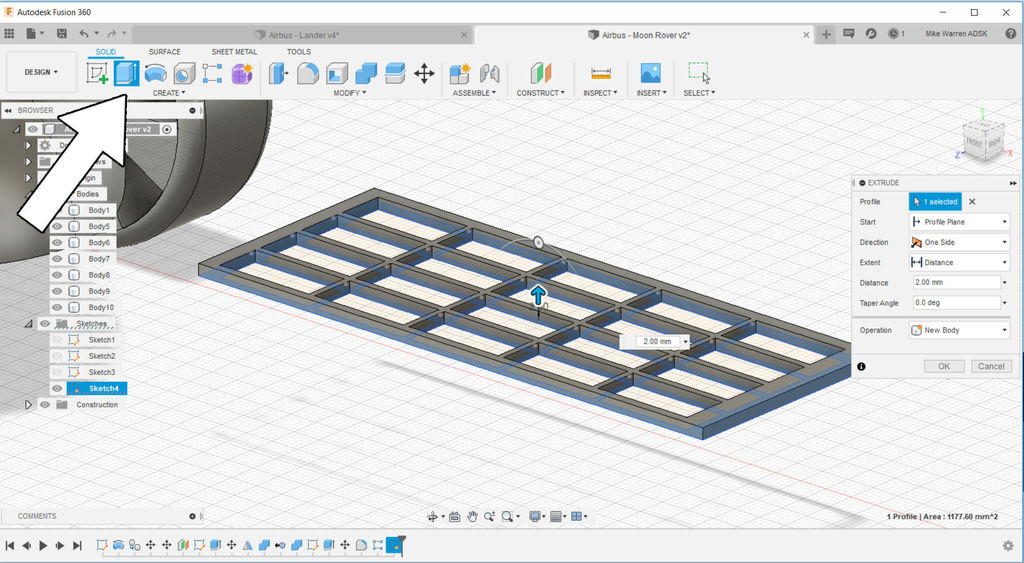Click the Distance input field in Extrude
This screenshot has width=1024, height=563.
pos(954,282)
